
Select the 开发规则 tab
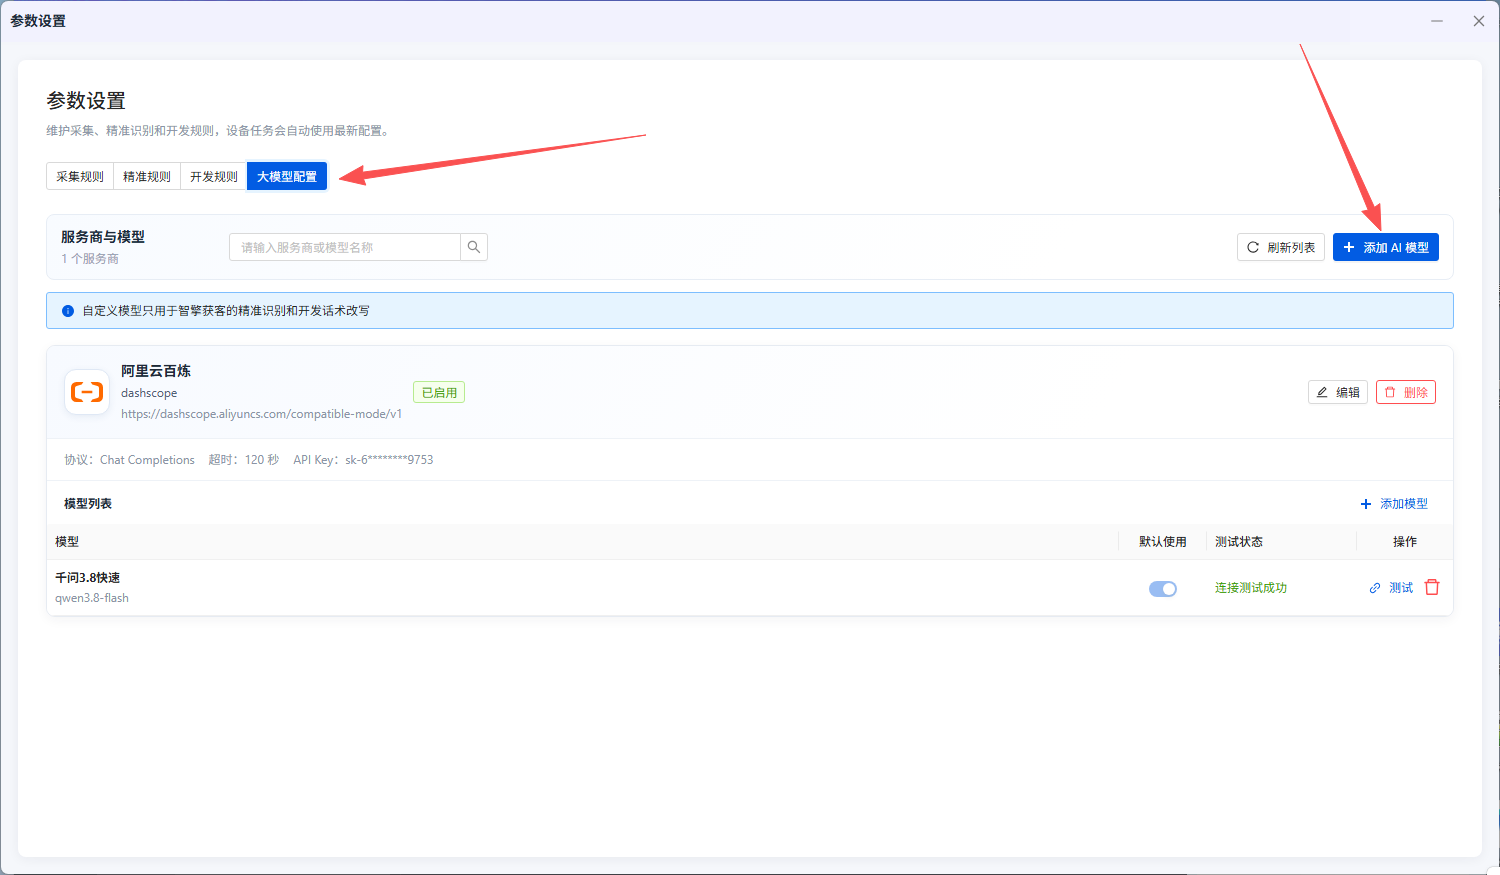point(214,176)
